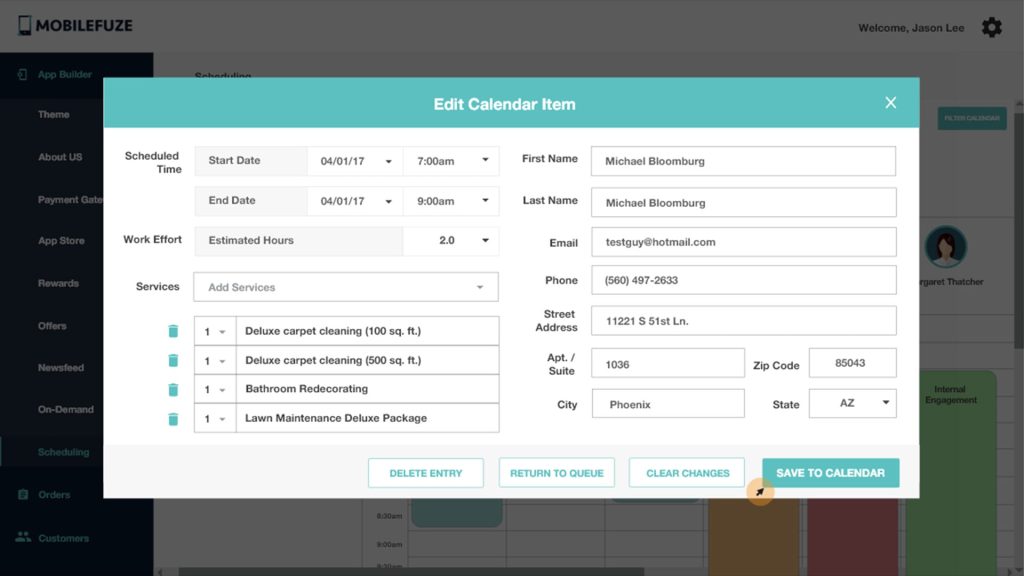Screen dimensions: 1024x576
Task: Delete the Bathroom Redecorating service with trash icon
Action: 173,390
